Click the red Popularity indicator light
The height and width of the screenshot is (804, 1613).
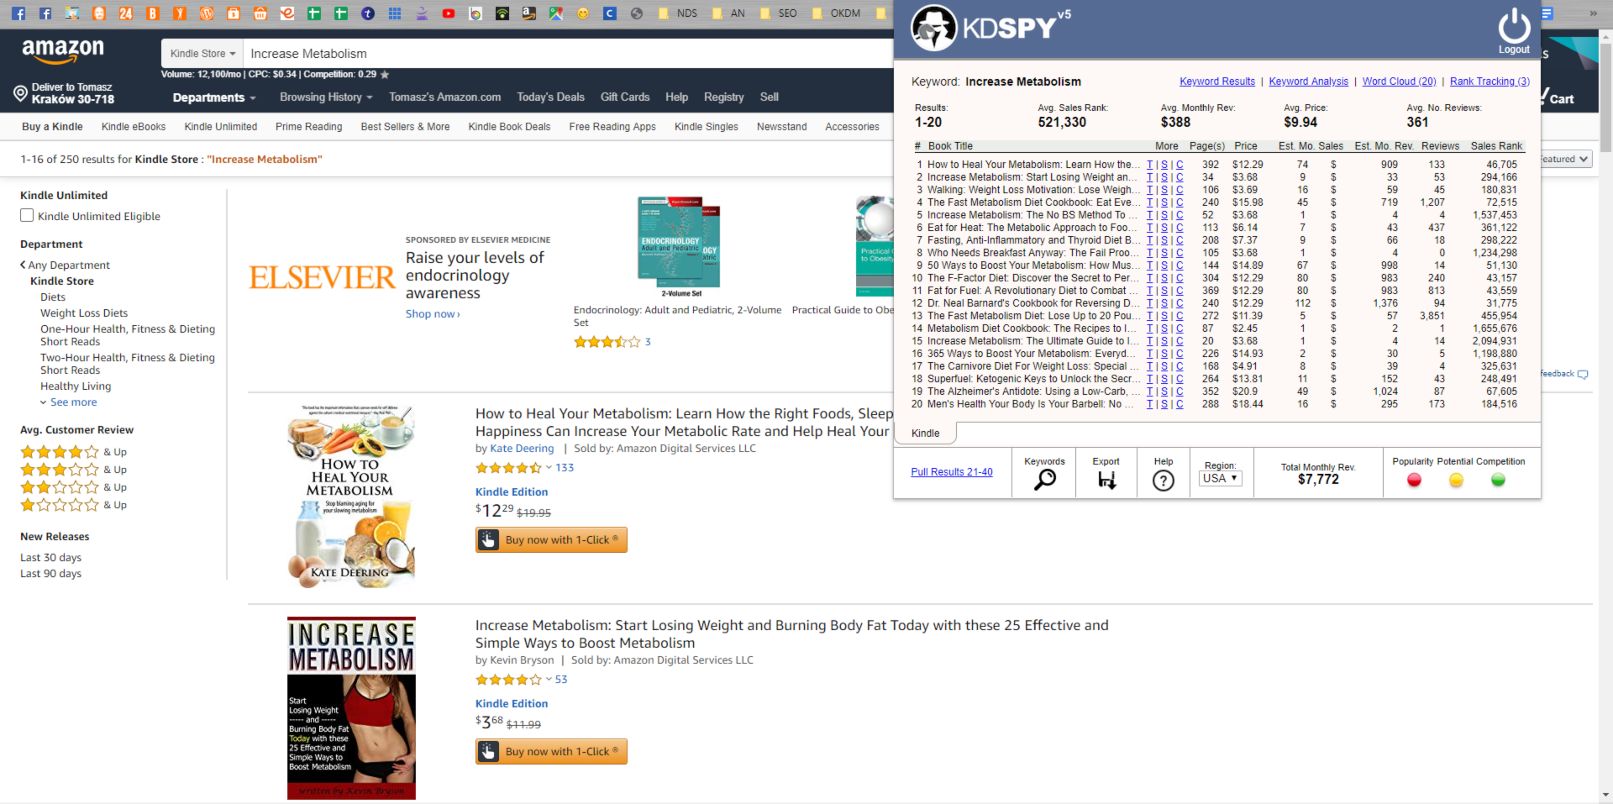[1414, 481]
